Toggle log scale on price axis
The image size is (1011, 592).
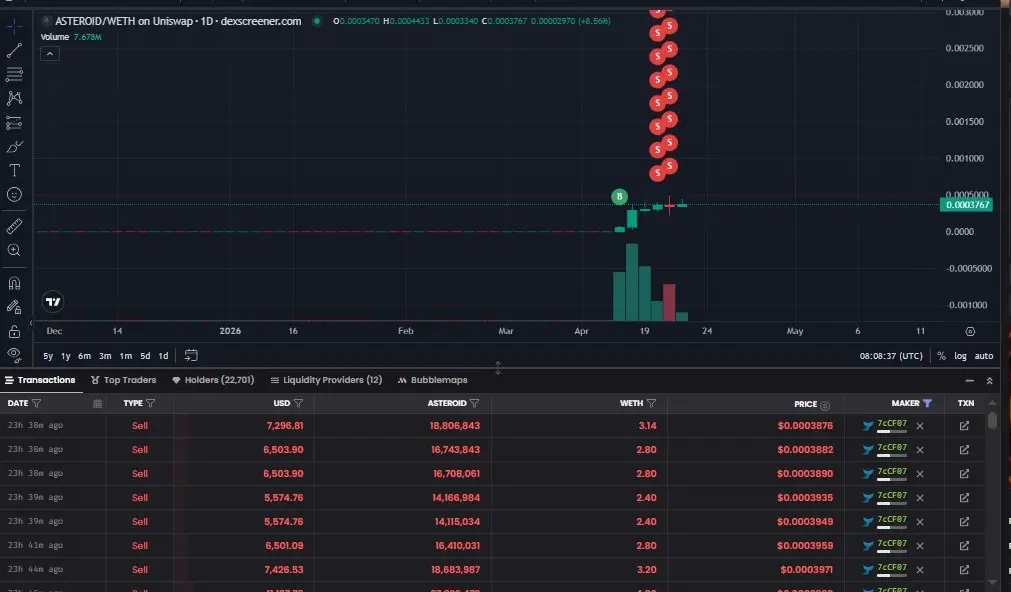(x=960, y=356)
